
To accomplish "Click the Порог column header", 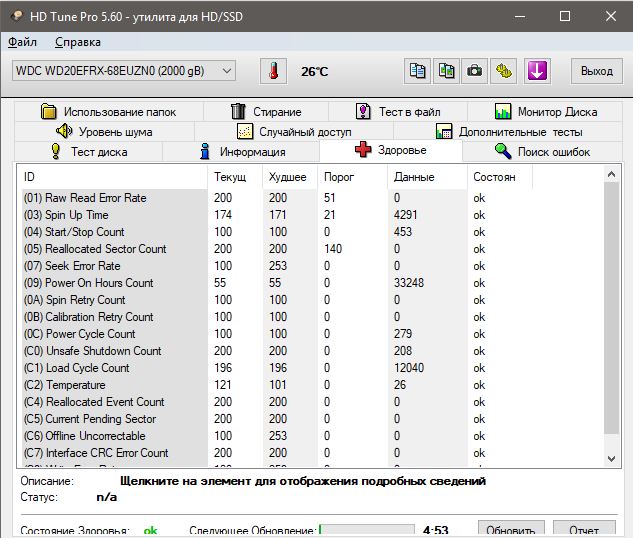I will tap(352, 177).
